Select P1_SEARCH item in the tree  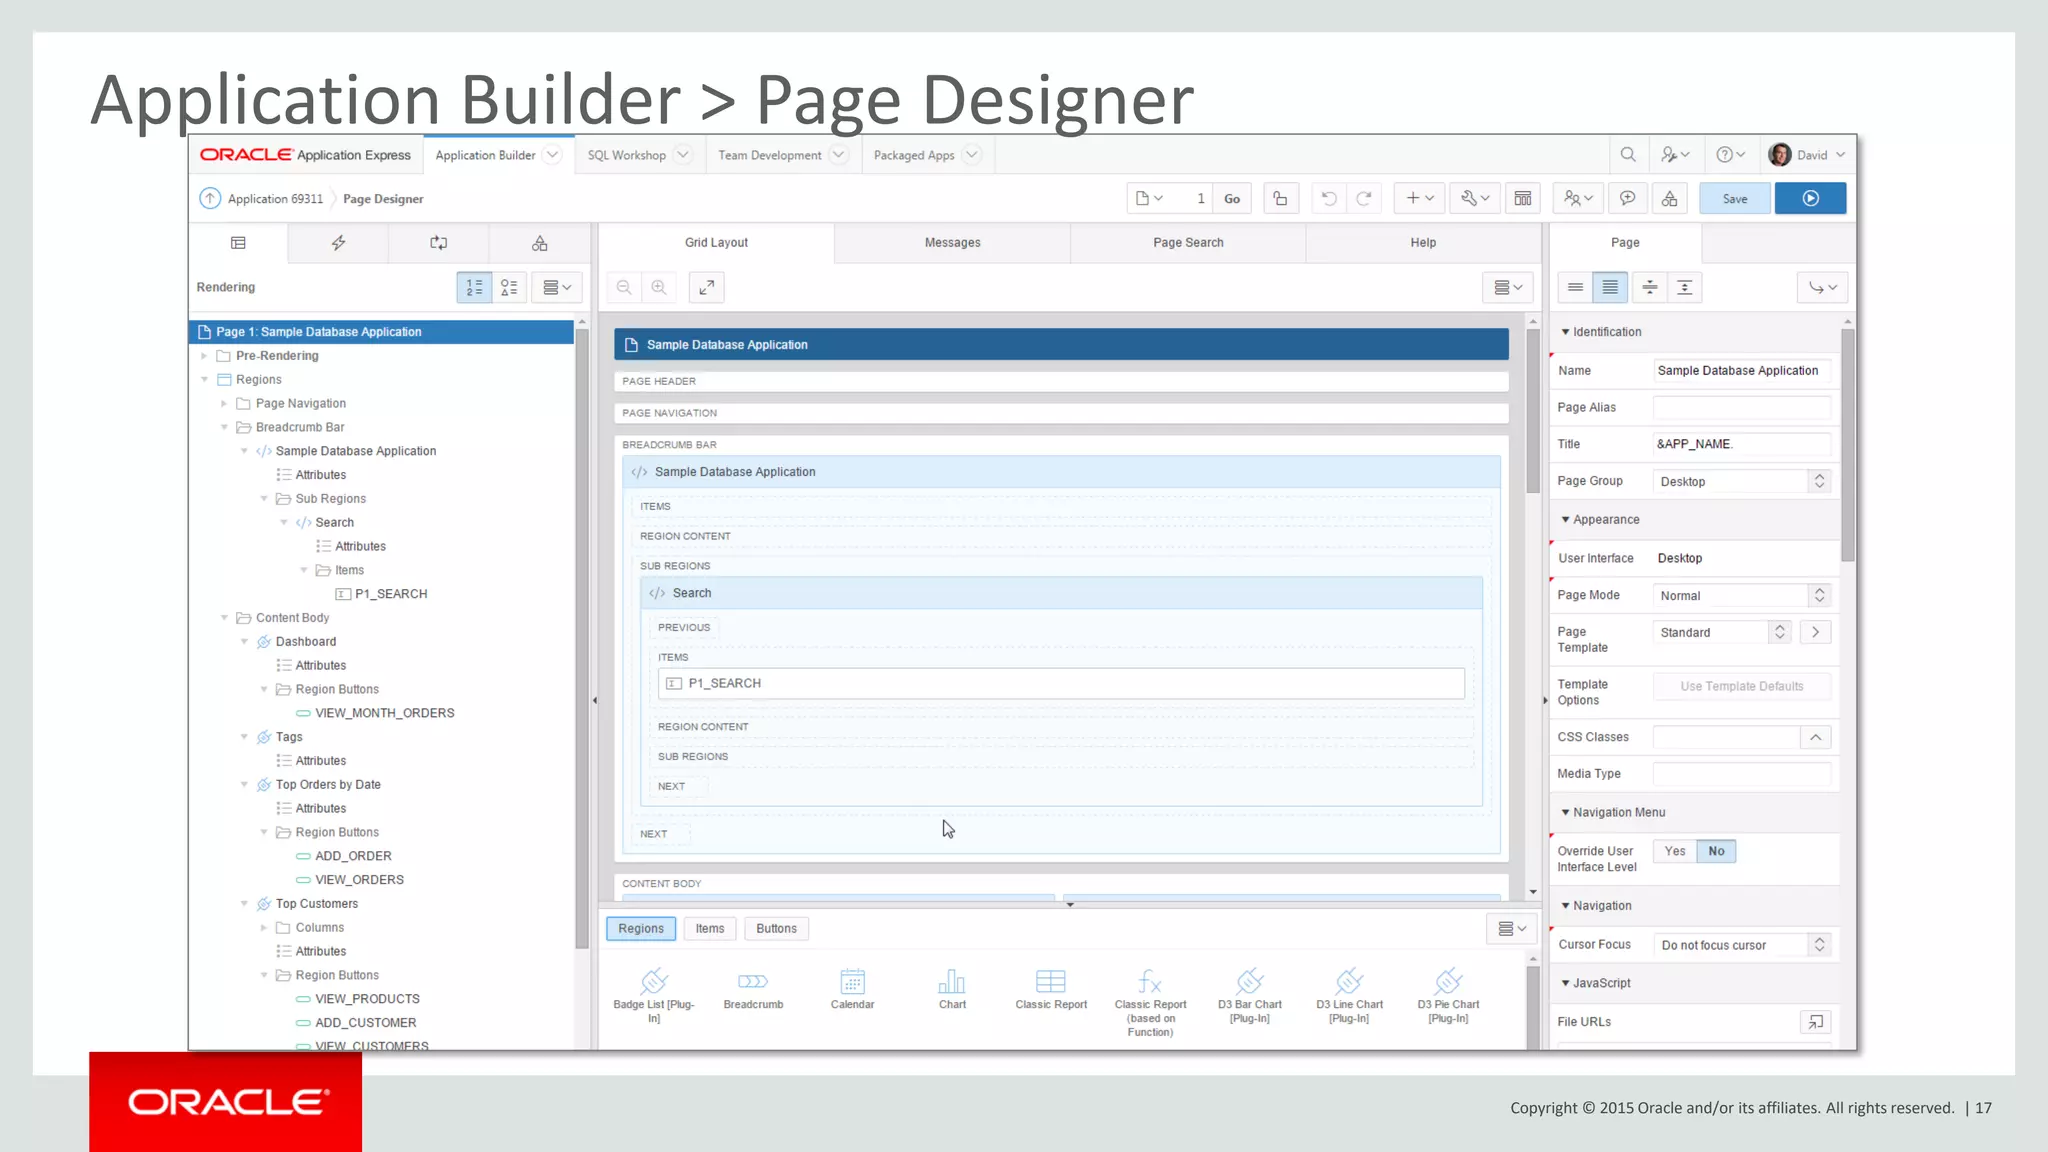click(x=390, y=594)
